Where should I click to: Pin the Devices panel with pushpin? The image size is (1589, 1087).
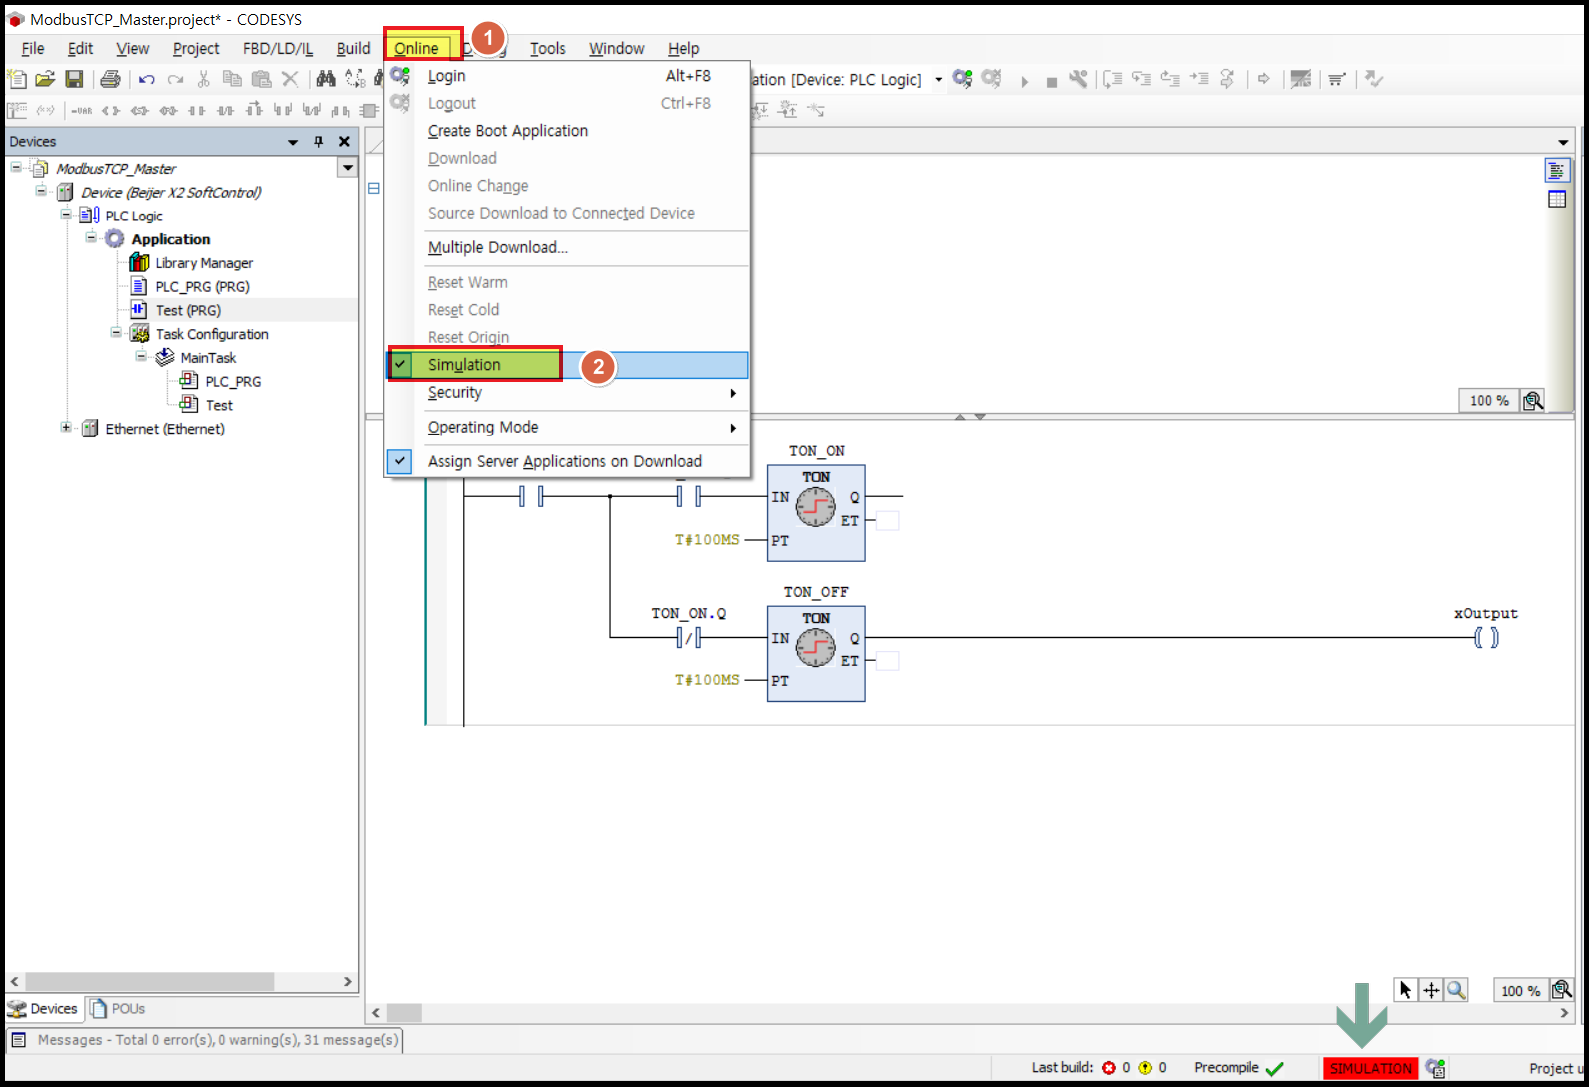click(319, 142)
